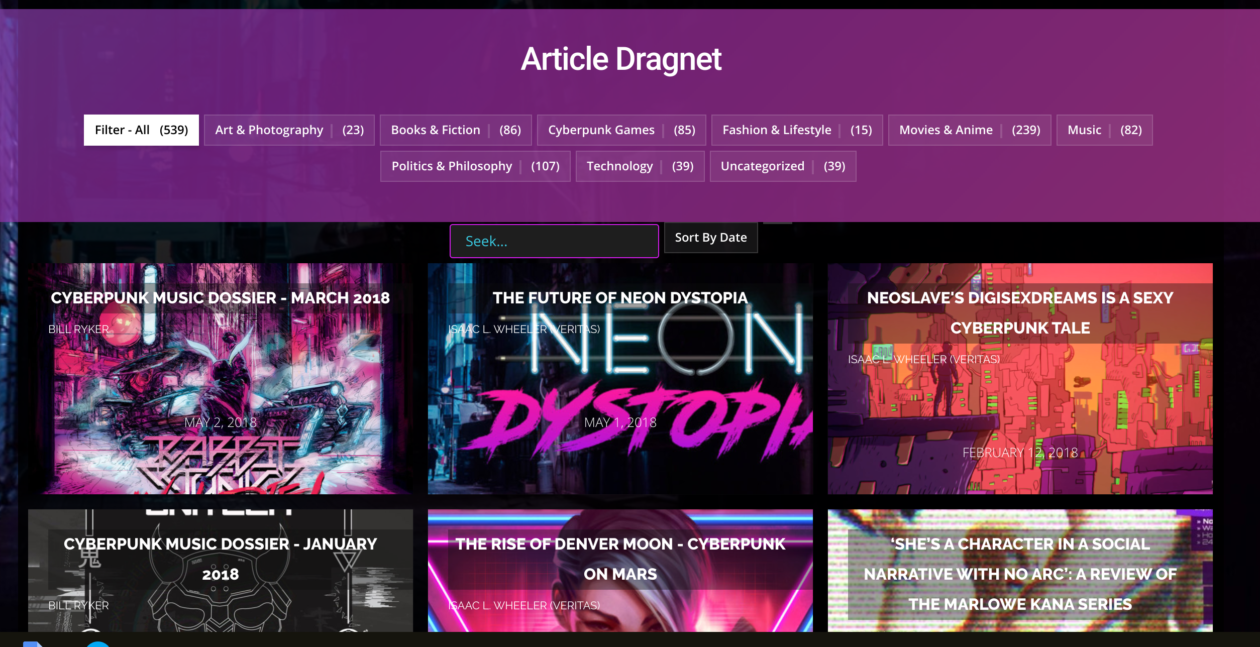Viewport: 1260px width, 647px height.
Task: Filter articles by Music category
Action: tap(1104, 130)
